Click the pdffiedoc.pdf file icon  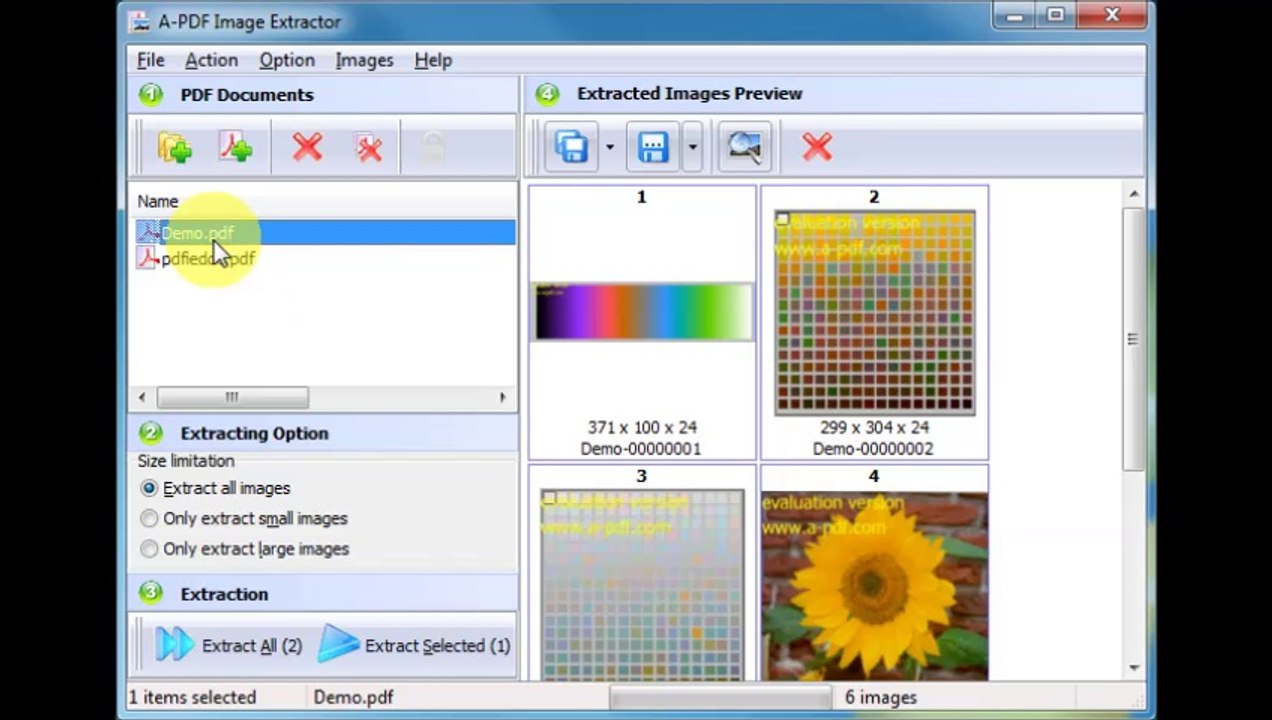click(x=148, y=258)
